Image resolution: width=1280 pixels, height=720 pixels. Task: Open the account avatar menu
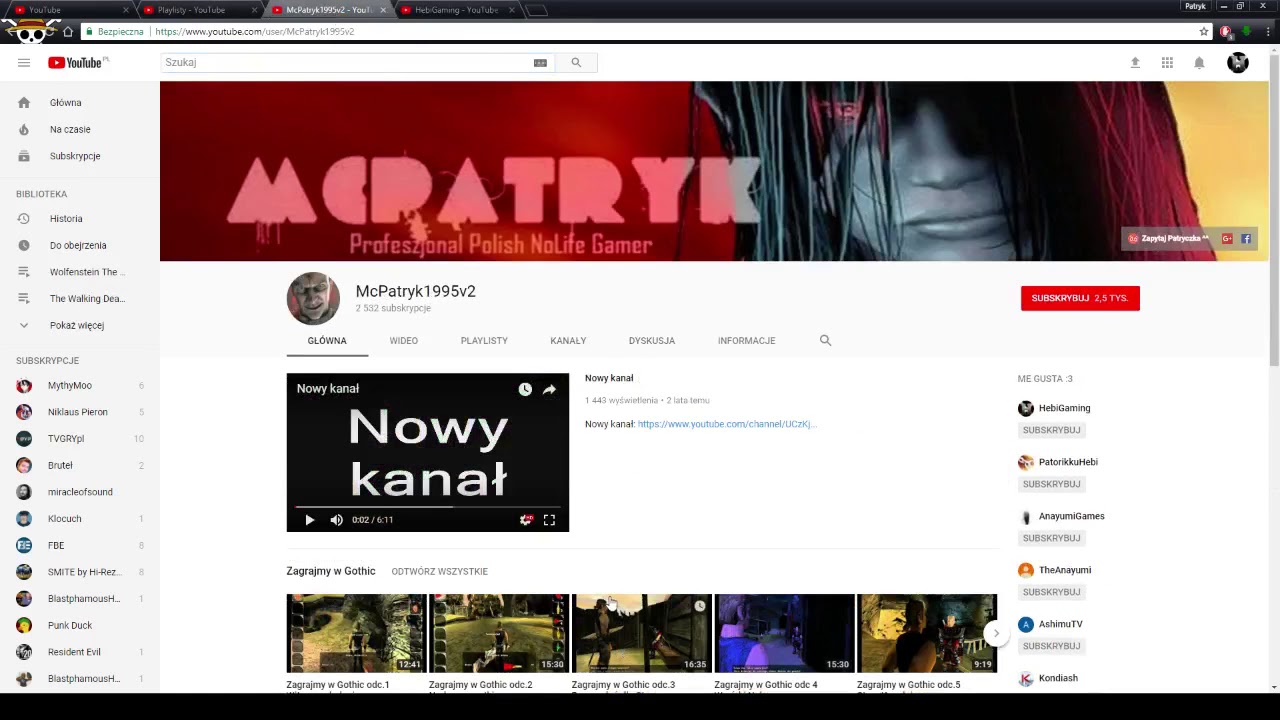(x=1238, y=63)
